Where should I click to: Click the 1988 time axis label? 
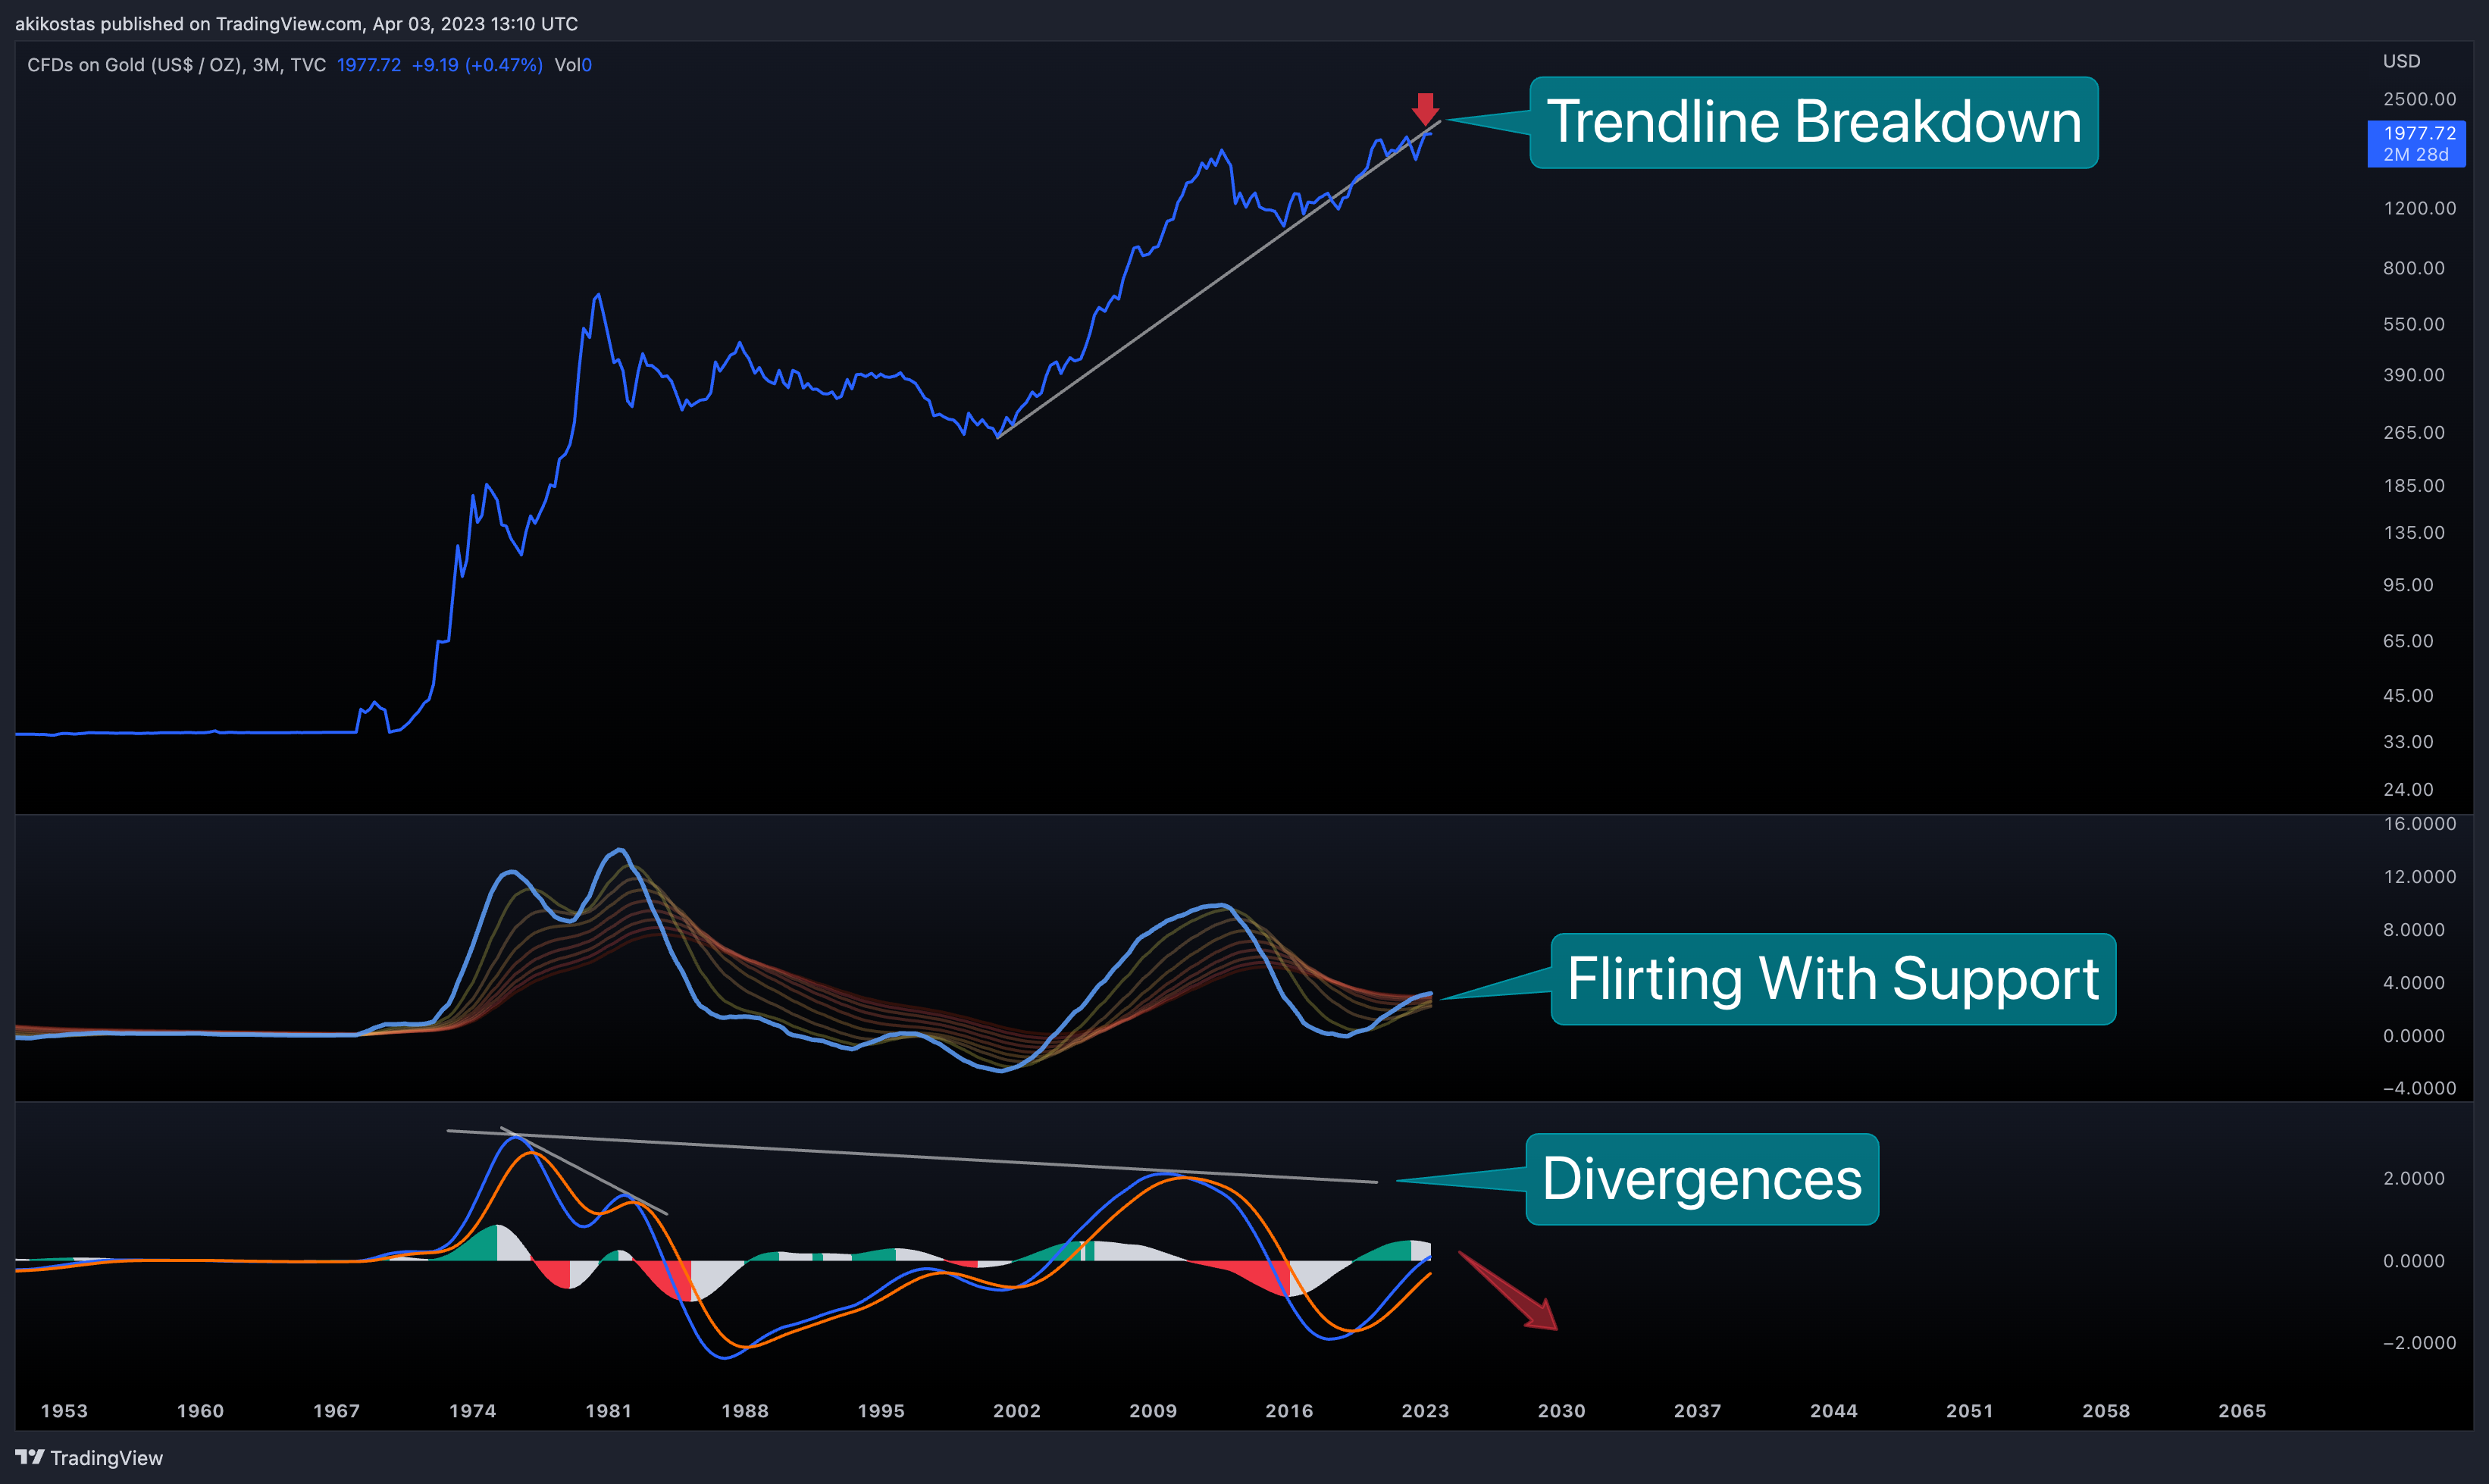click(x=745, y=1411)
